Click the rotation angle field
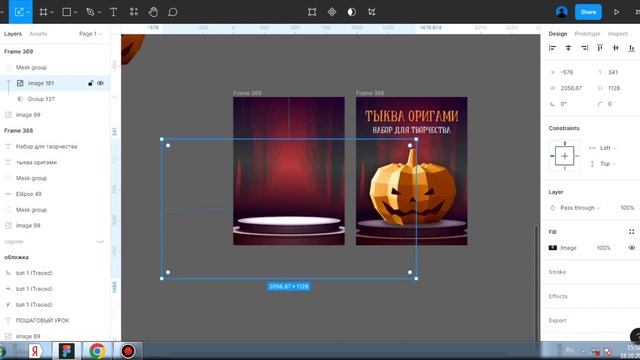 click(563, 104)
